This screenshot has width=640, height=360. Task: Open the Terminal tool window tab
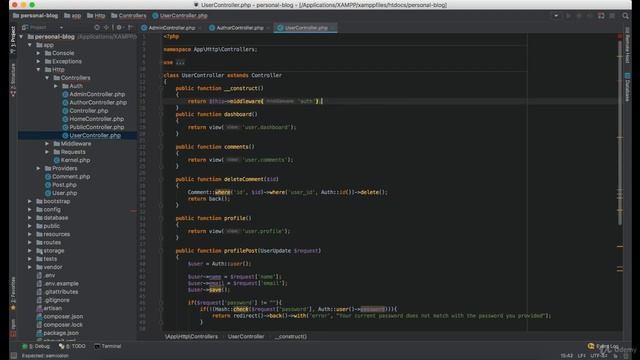[108, 346]
